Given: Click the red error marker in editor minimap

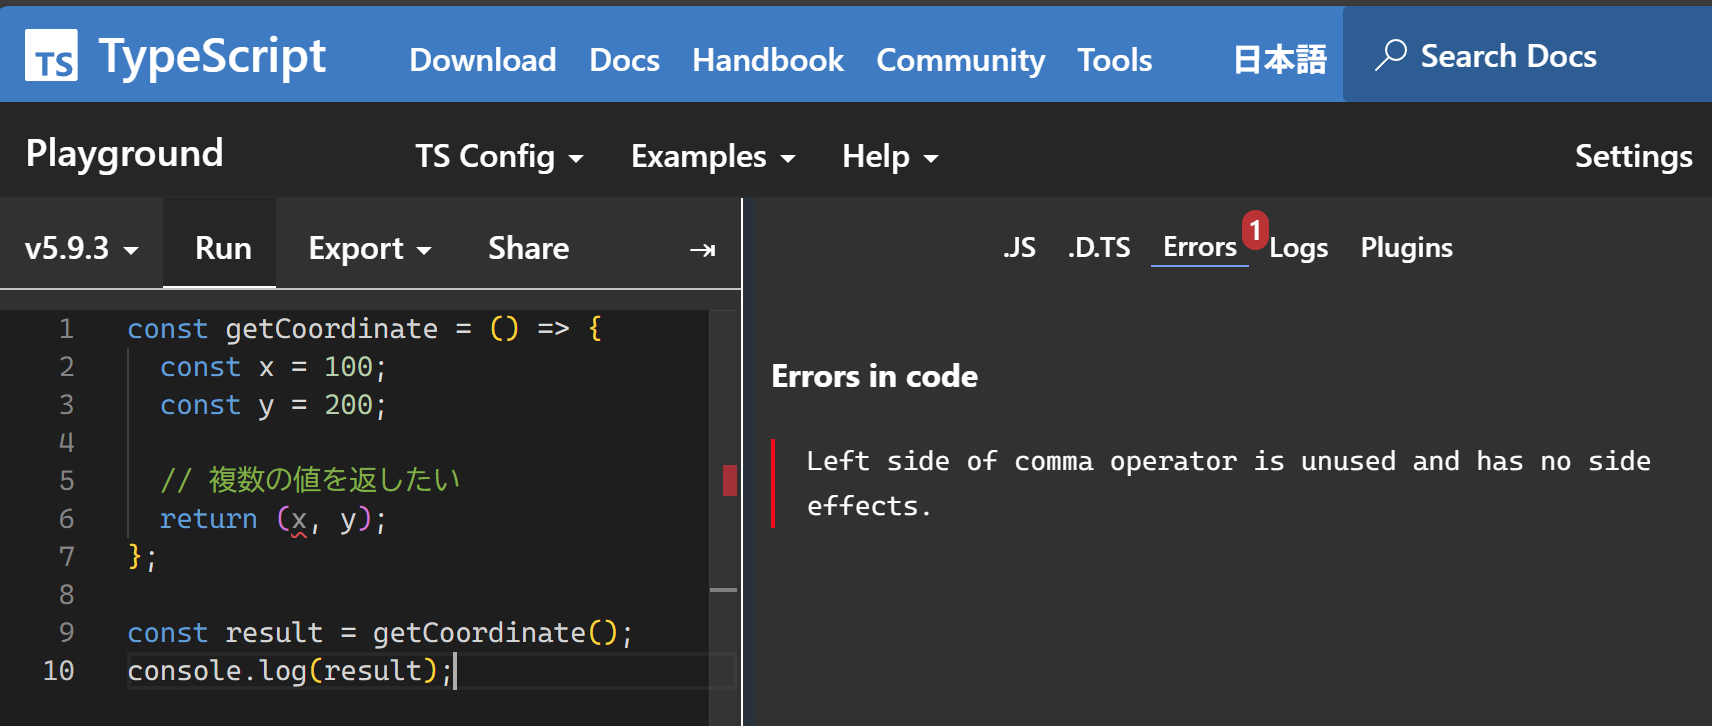Looking at the screenshot, I should coord(730,480).
